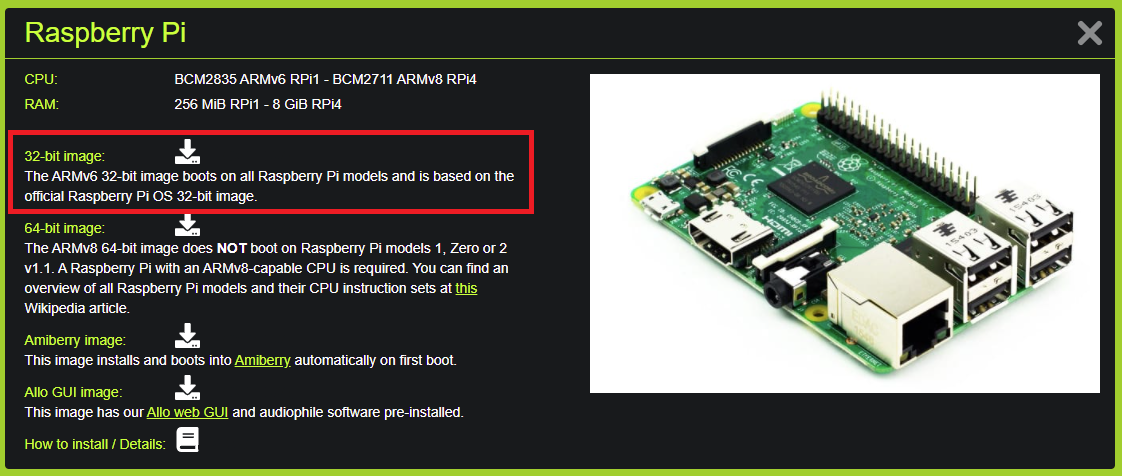Click the Amiberry image download icon
Screen dimensions: 1122x476
click(187, 336)
